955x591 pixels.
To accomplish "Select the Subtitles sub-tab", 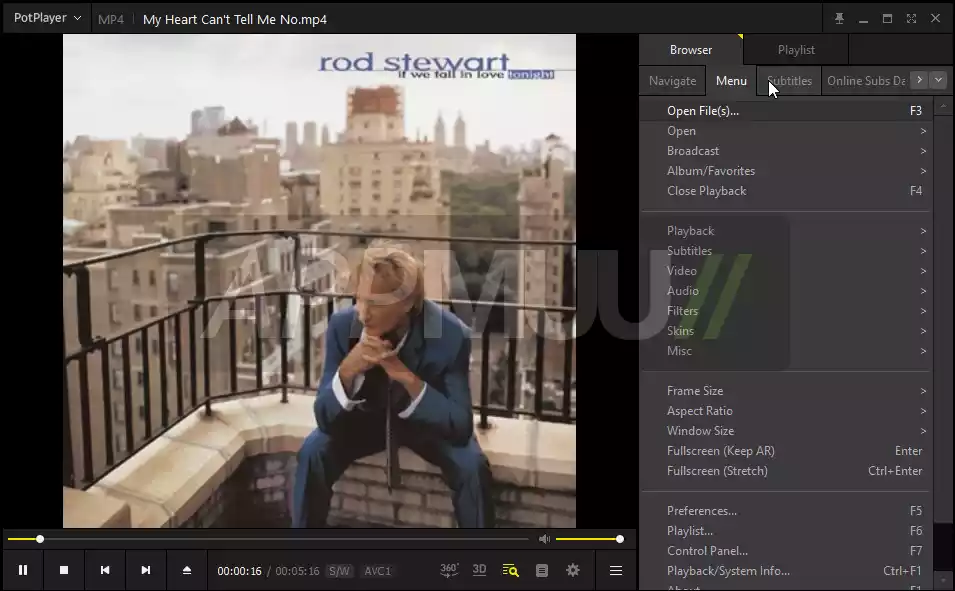I will 789,81.
